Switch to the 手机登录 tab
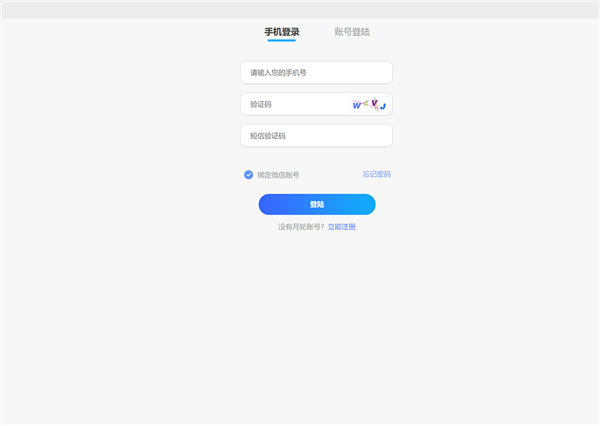The width and height of the screenshot is (600, 426). pos(282,32)
